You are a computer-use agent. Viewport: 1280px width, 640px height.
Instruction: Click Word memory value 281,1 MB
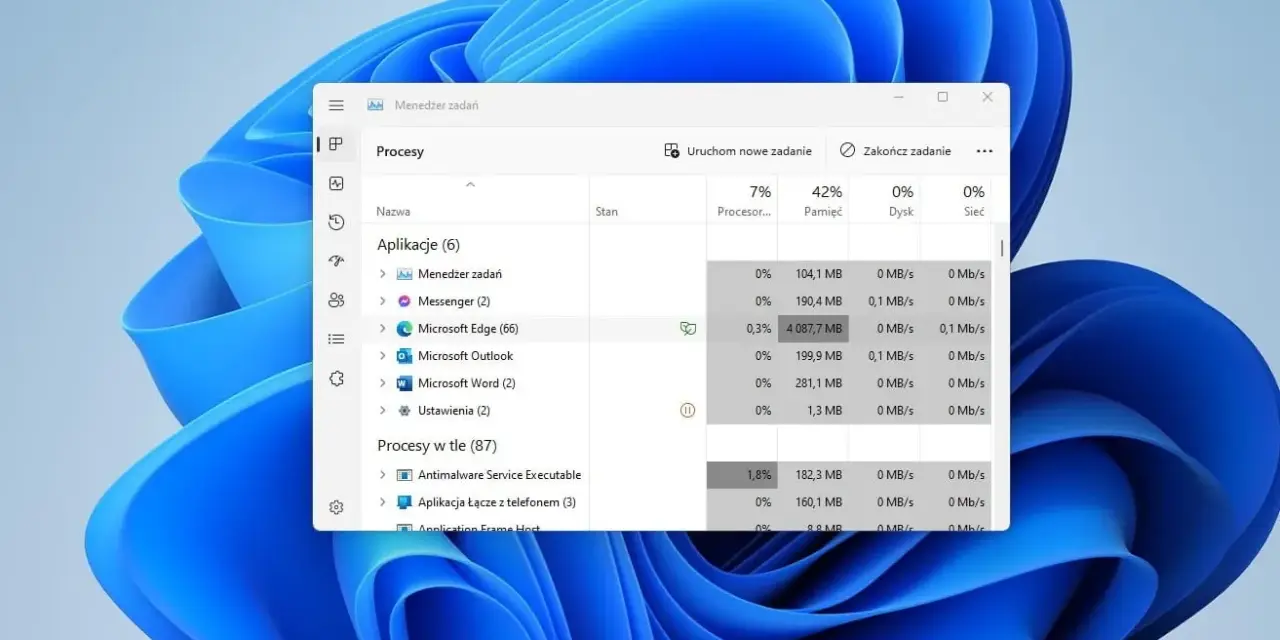813,383
